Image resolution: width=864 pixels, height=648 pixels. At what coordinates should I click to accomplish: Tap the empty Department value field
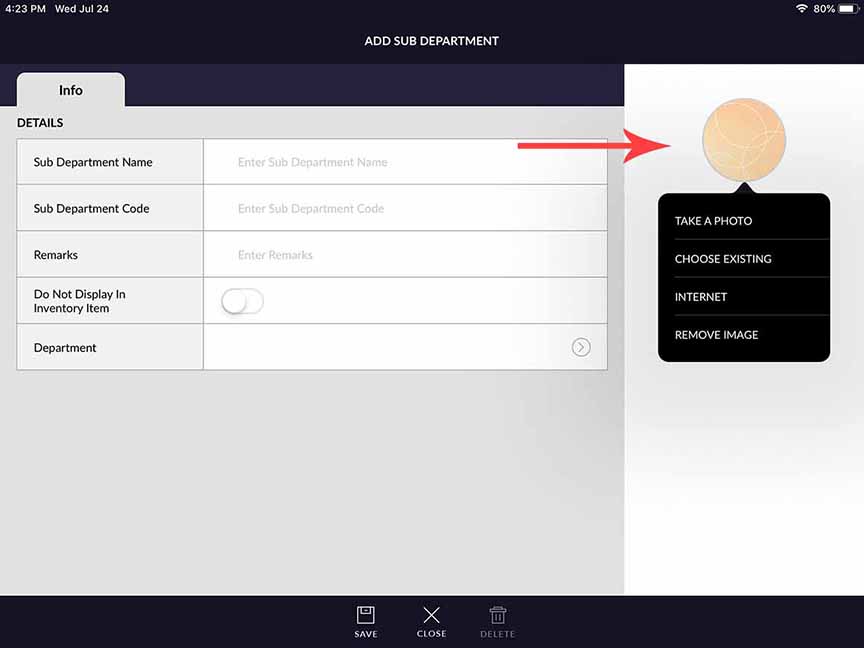click(x=385, y=347)
